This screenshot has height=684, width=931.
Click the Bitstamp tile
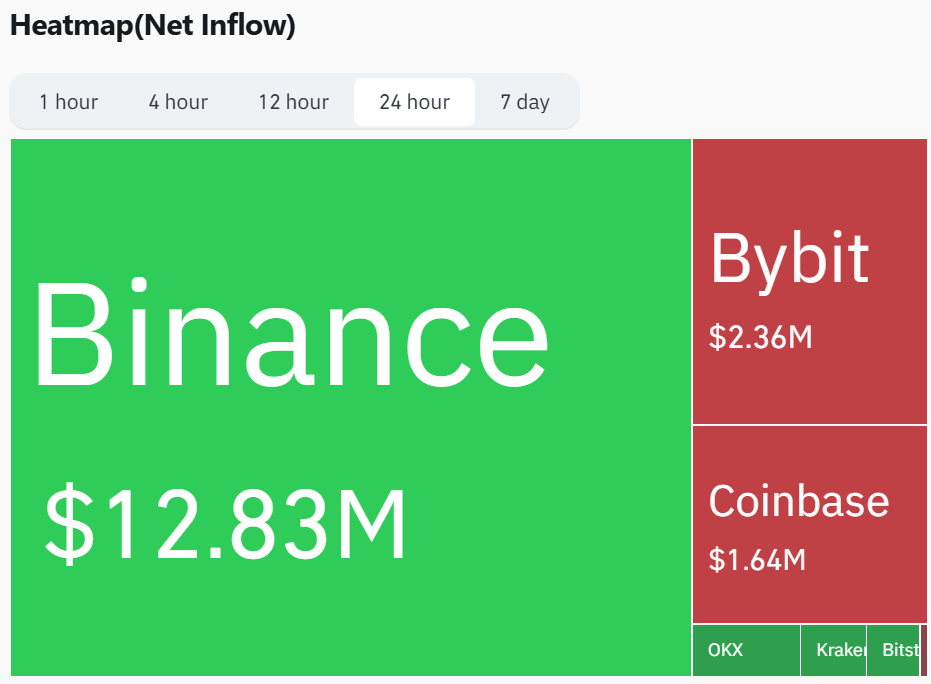893,650
